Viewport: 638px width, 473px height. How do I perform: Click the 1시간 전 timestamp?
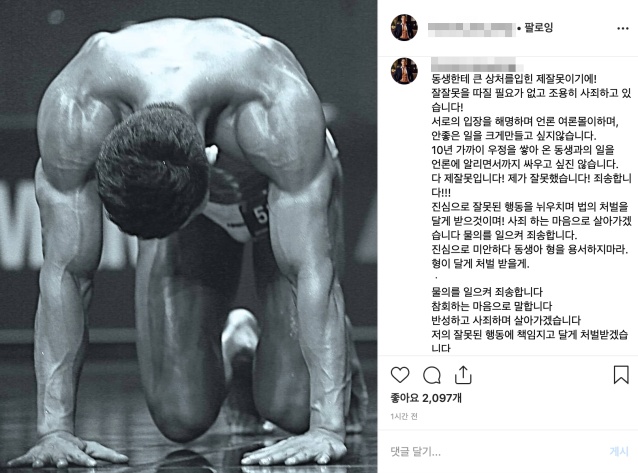pyautogui.click(x=404, y=416)
